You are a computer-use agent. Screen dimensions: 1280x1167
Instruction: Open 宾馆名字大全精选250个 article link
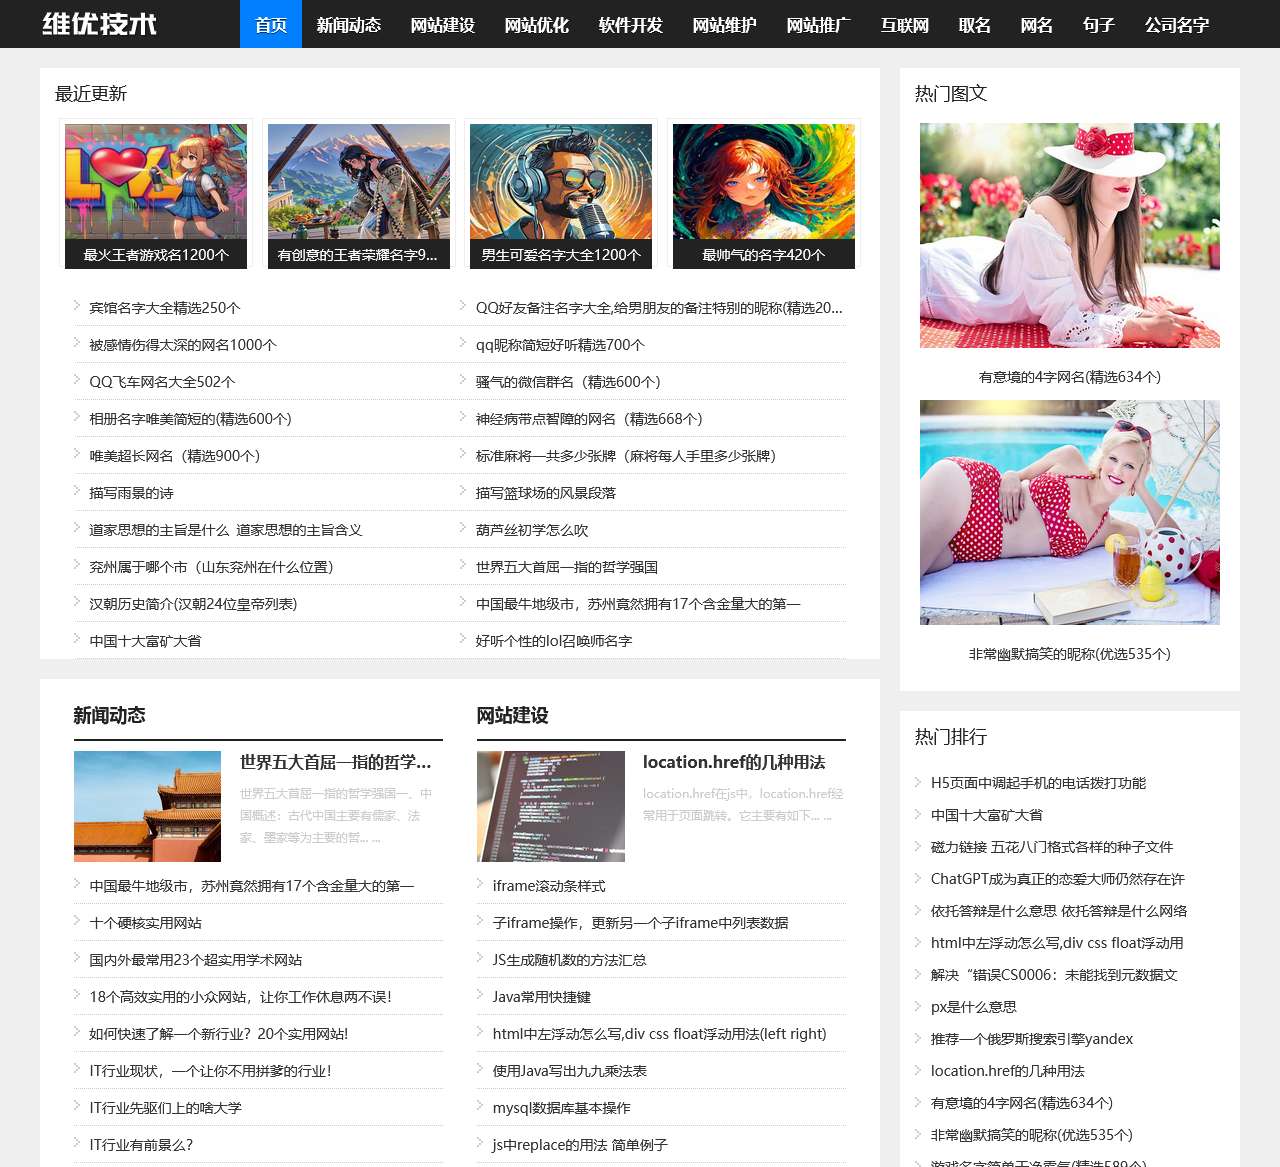click(x=165, y=308)
